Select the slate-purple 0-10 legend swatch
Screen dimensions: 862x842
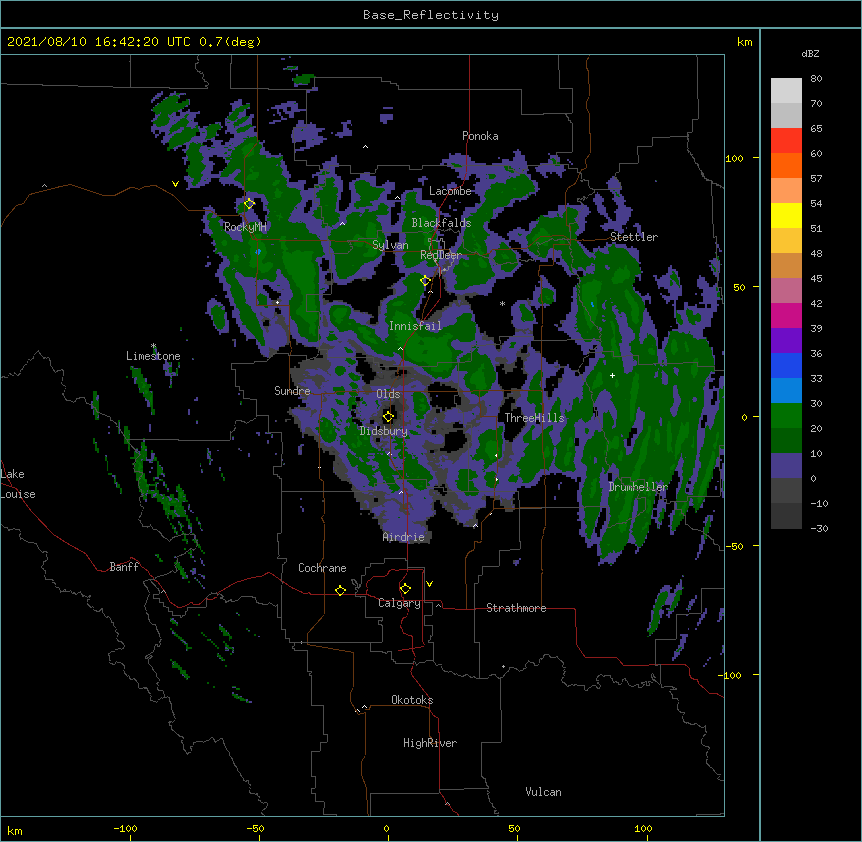(786, 466)
